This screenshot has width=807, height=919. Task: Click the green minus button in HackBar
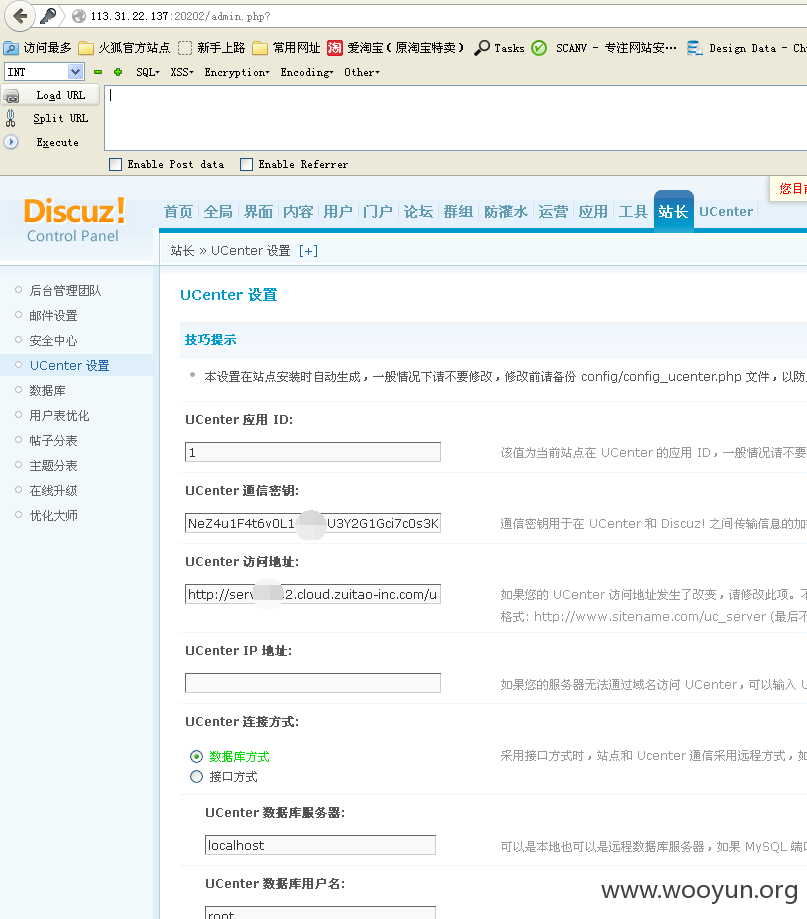pos(98,72)
